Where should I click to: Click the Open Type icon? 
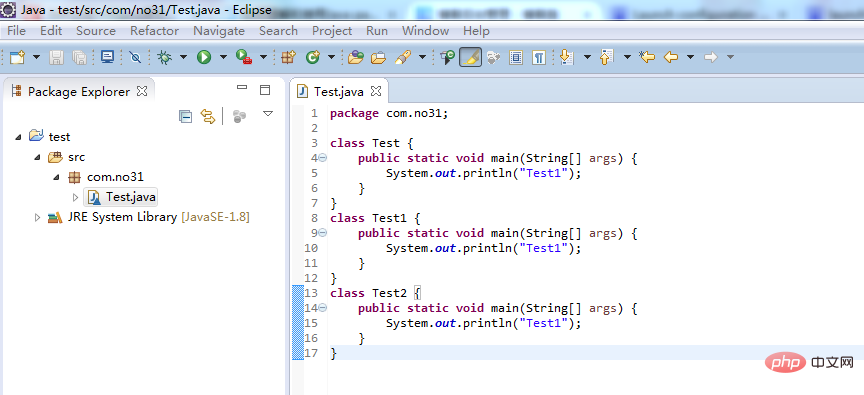356,57
